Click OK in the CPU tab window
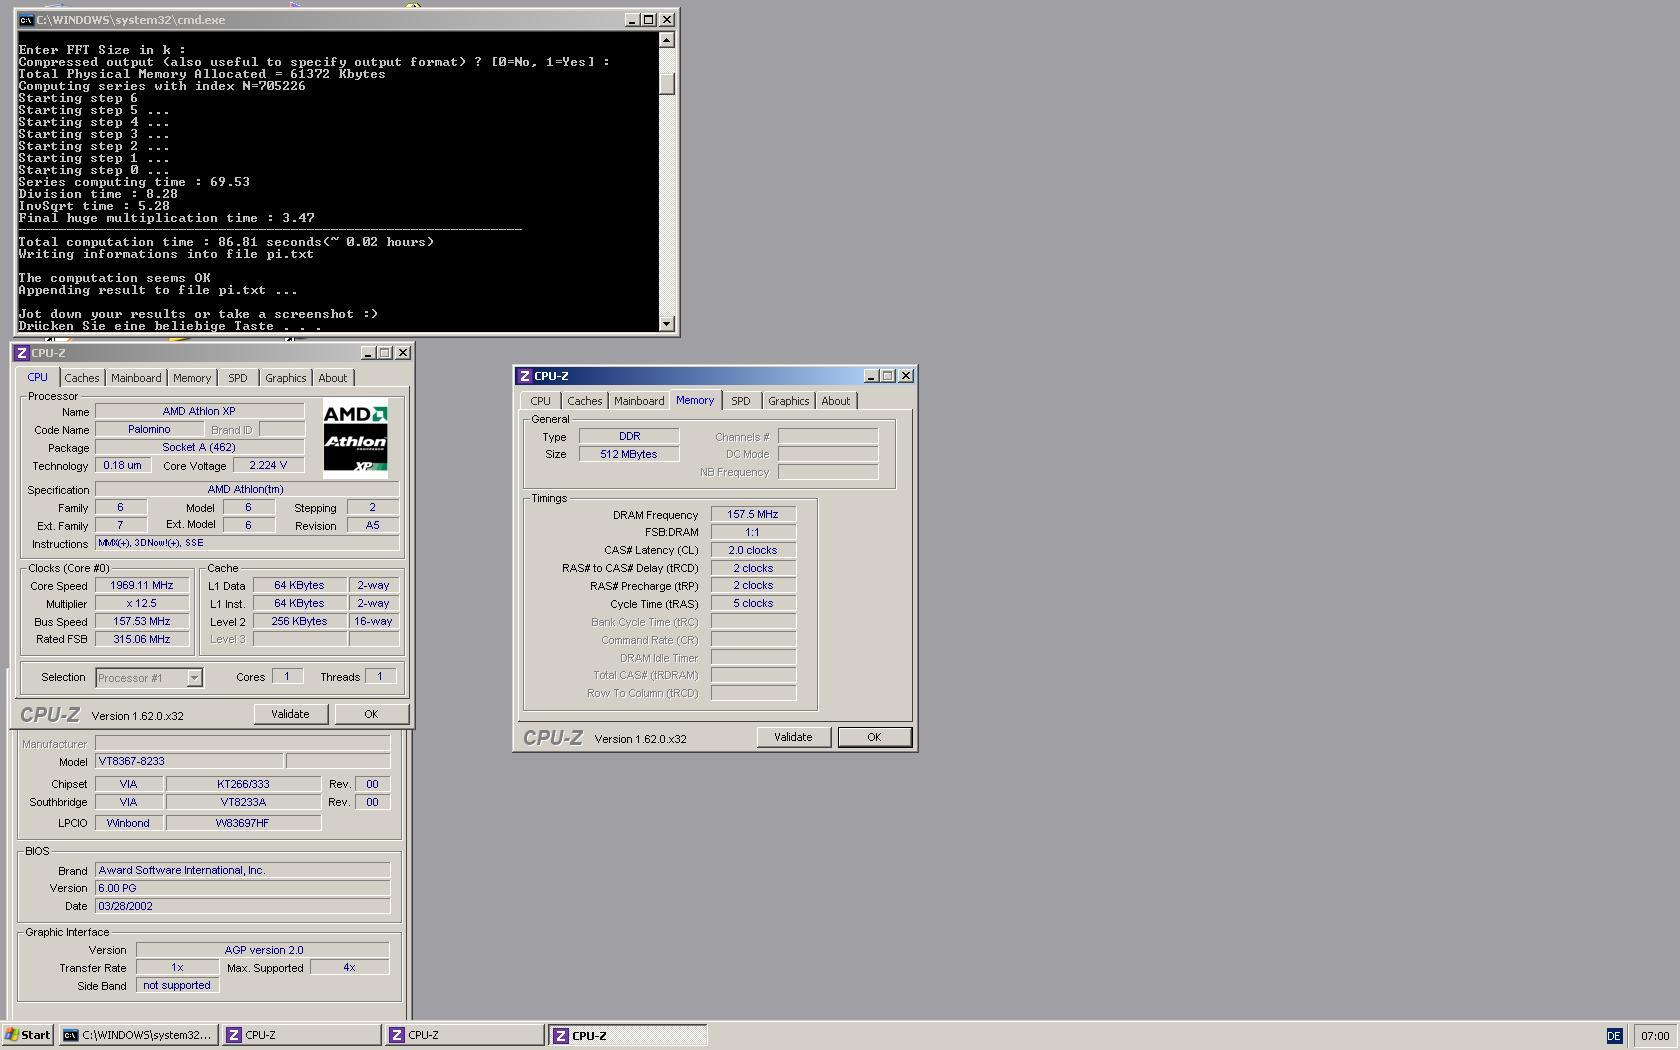Viewport: 1680px width, 1050px height. tap(371, 714)
